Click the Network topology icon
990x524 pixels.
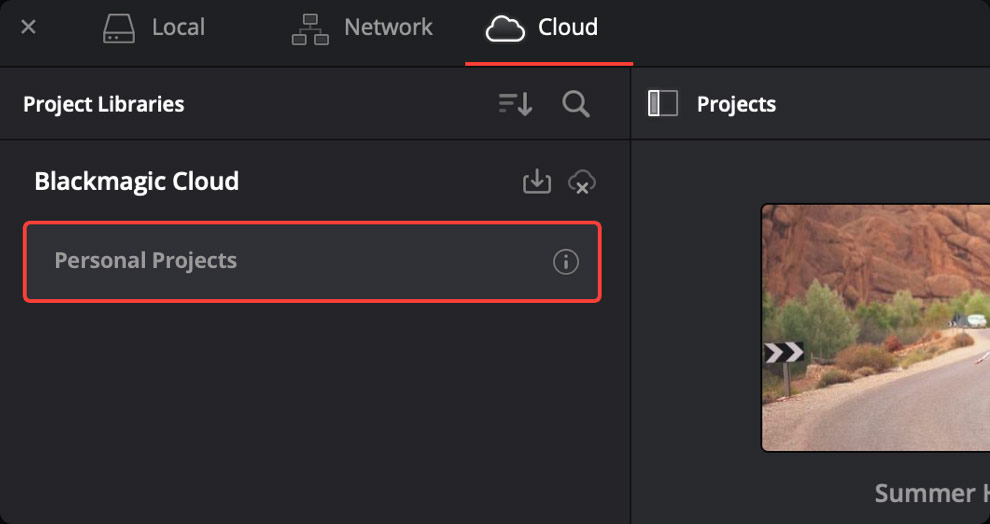[310, 29]
